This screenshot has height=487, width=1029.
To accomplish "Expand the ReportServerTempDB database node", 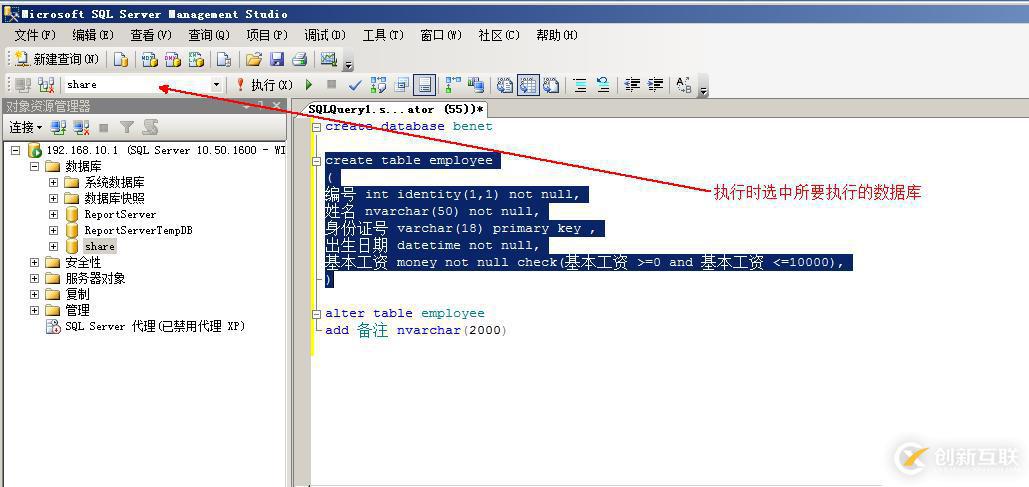I will point(53,230).
